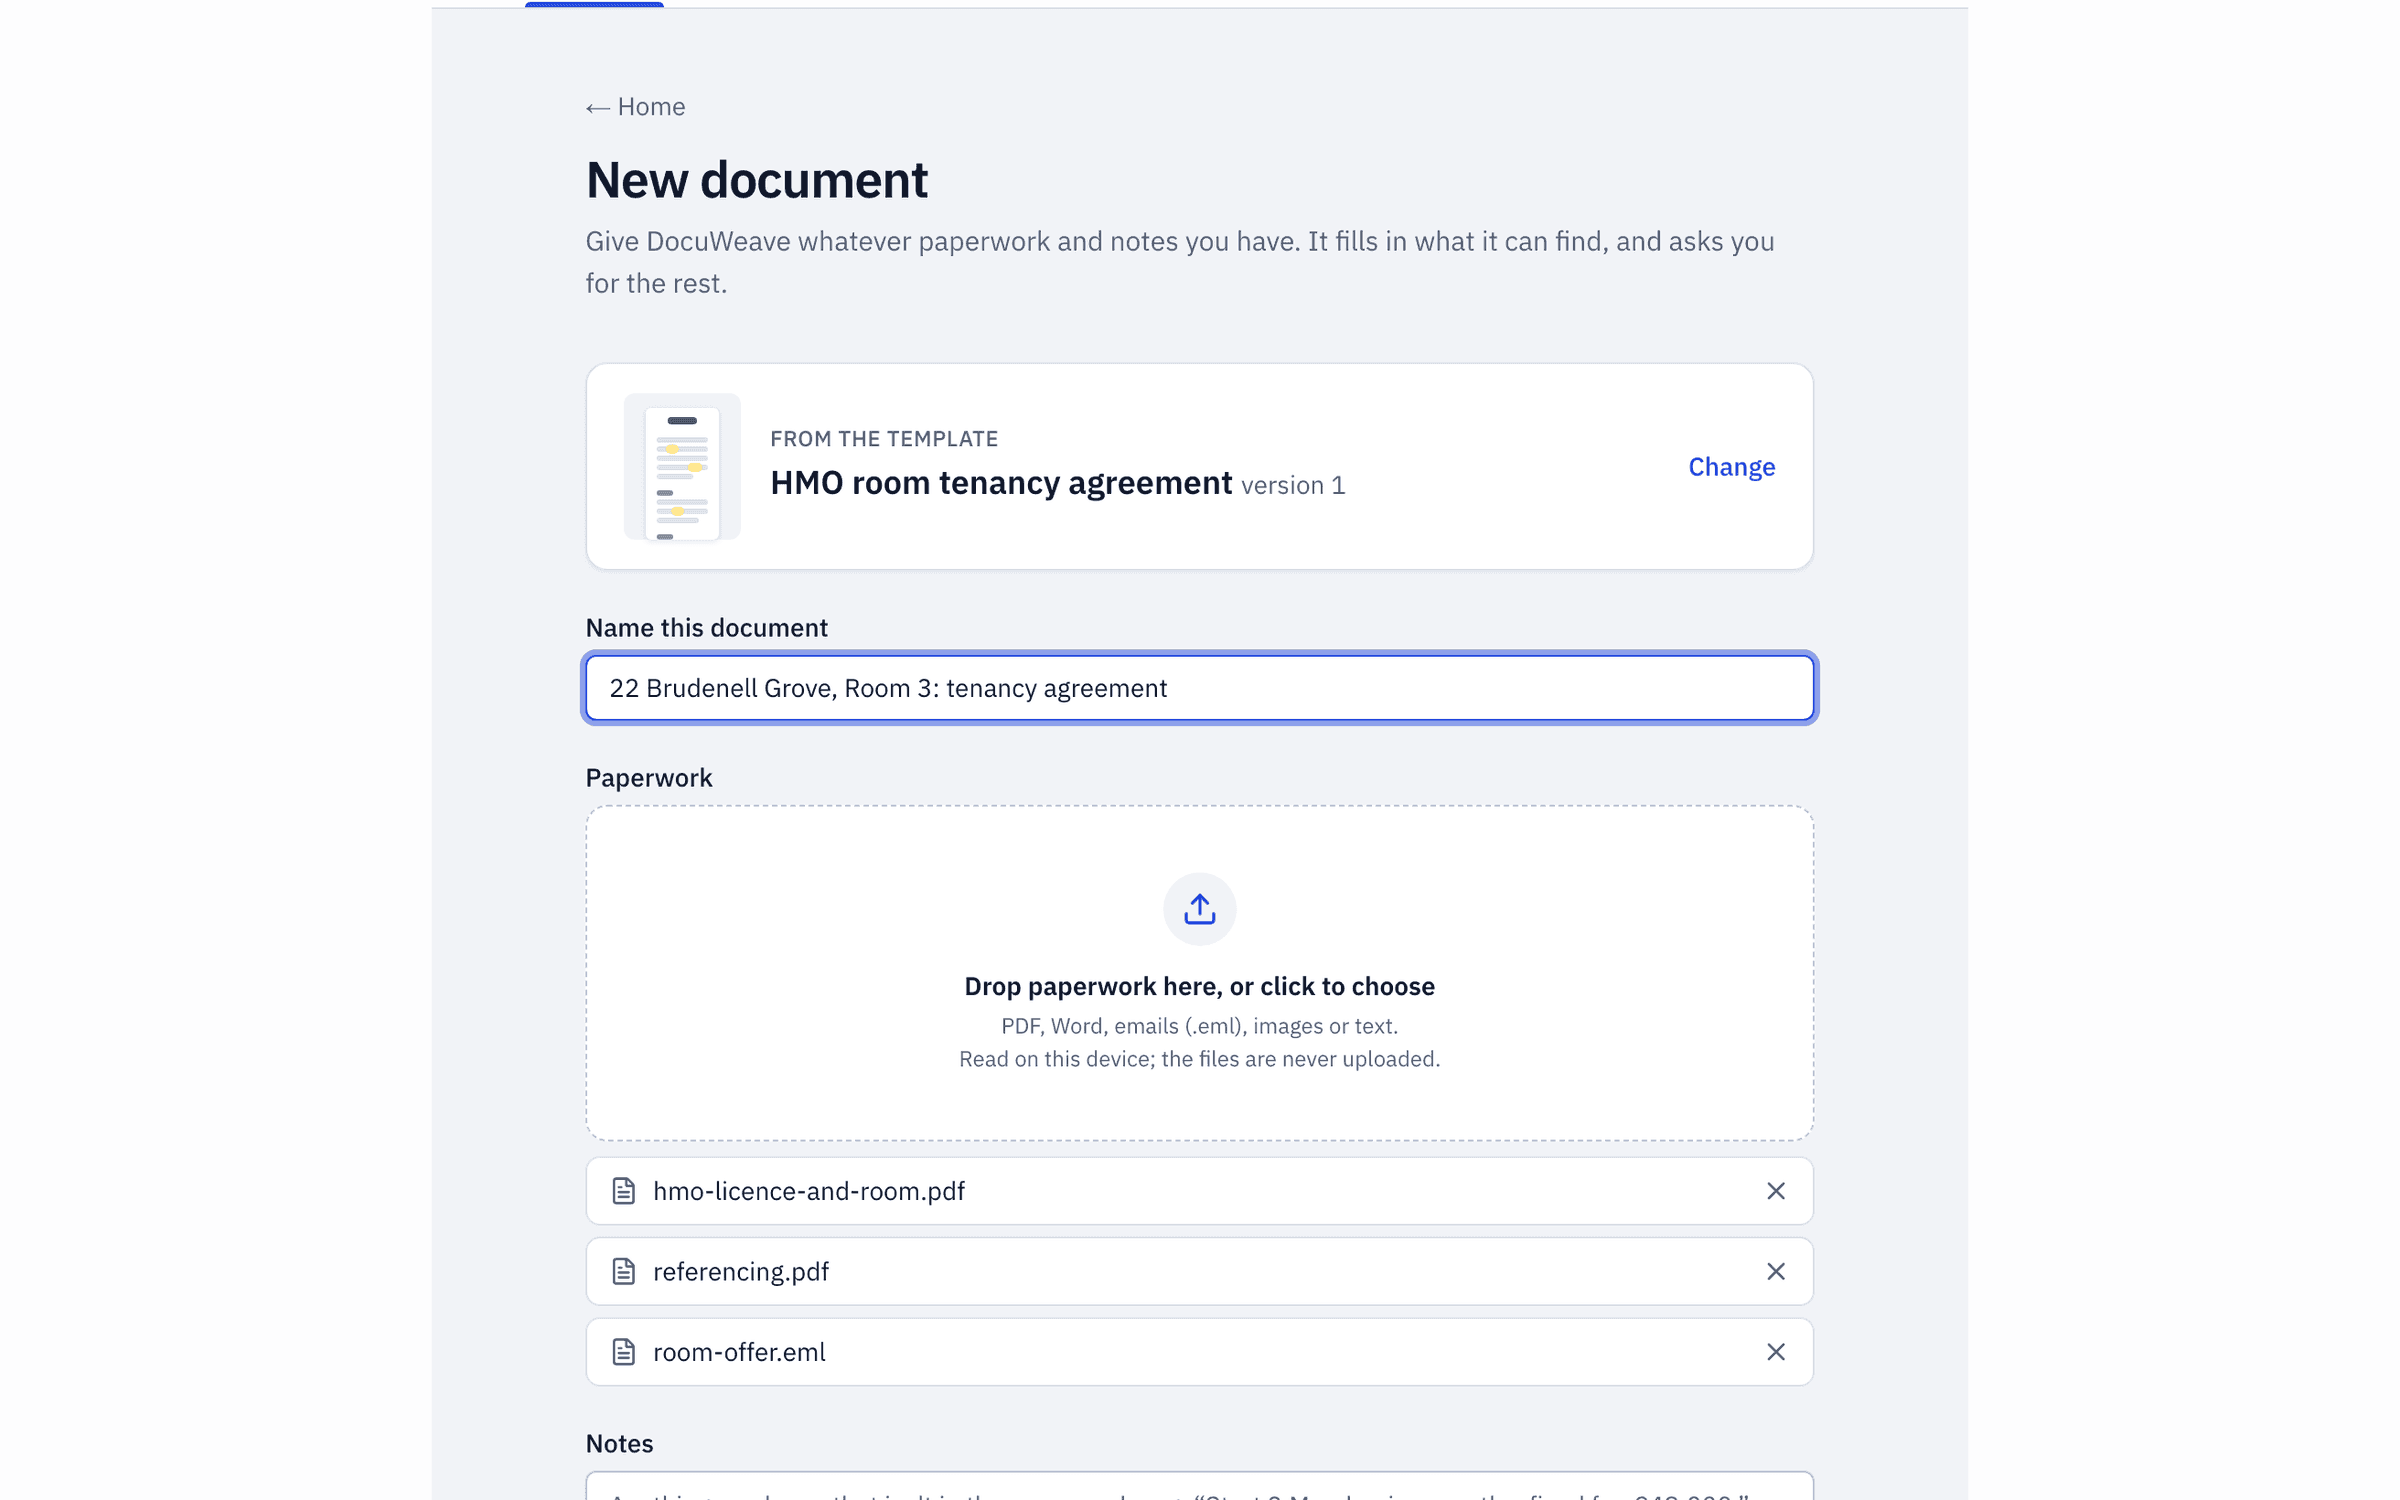
Task: Click the 'Paperwork' section label
Action: click(649, 778)
